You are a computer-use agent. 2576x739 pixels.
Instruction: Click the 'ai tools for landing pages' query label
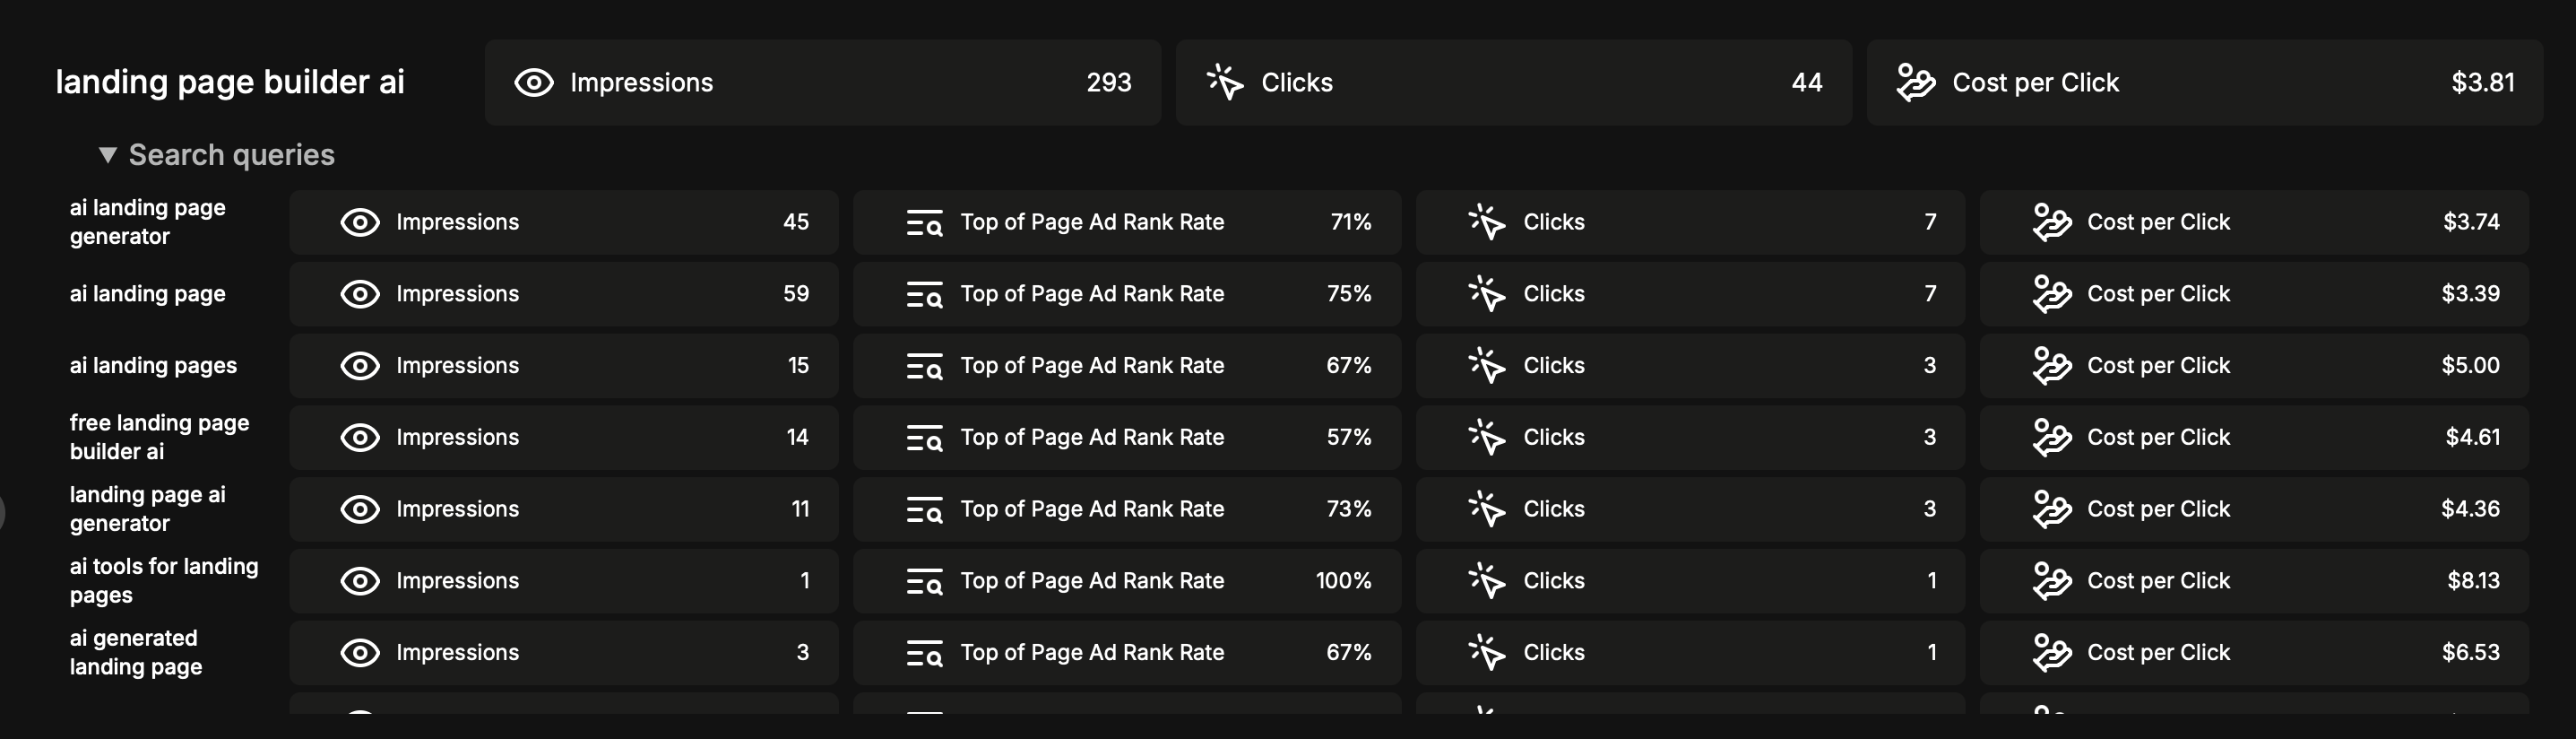163,580
